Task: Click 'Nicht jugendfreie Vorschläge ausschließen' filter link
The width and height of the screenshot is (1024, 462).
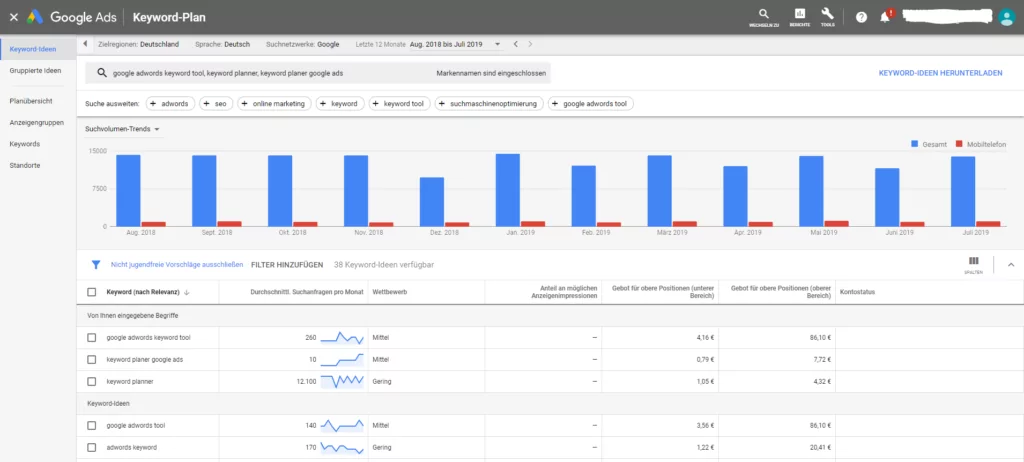Action: 177,265
